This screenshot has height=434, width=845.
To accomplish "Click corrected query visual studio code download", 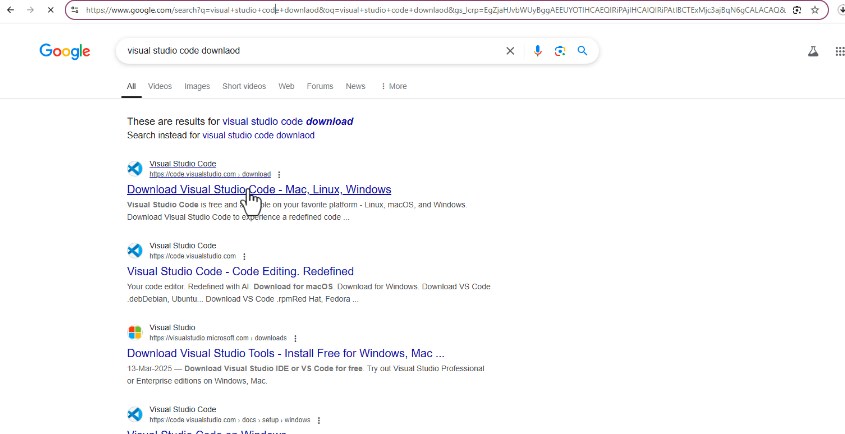I will [288, 121].
